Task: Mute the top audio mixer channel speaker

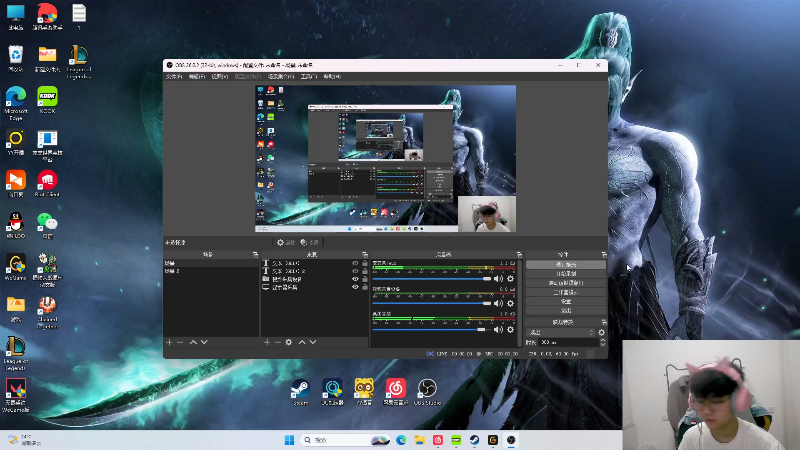Action: (499, 278)
